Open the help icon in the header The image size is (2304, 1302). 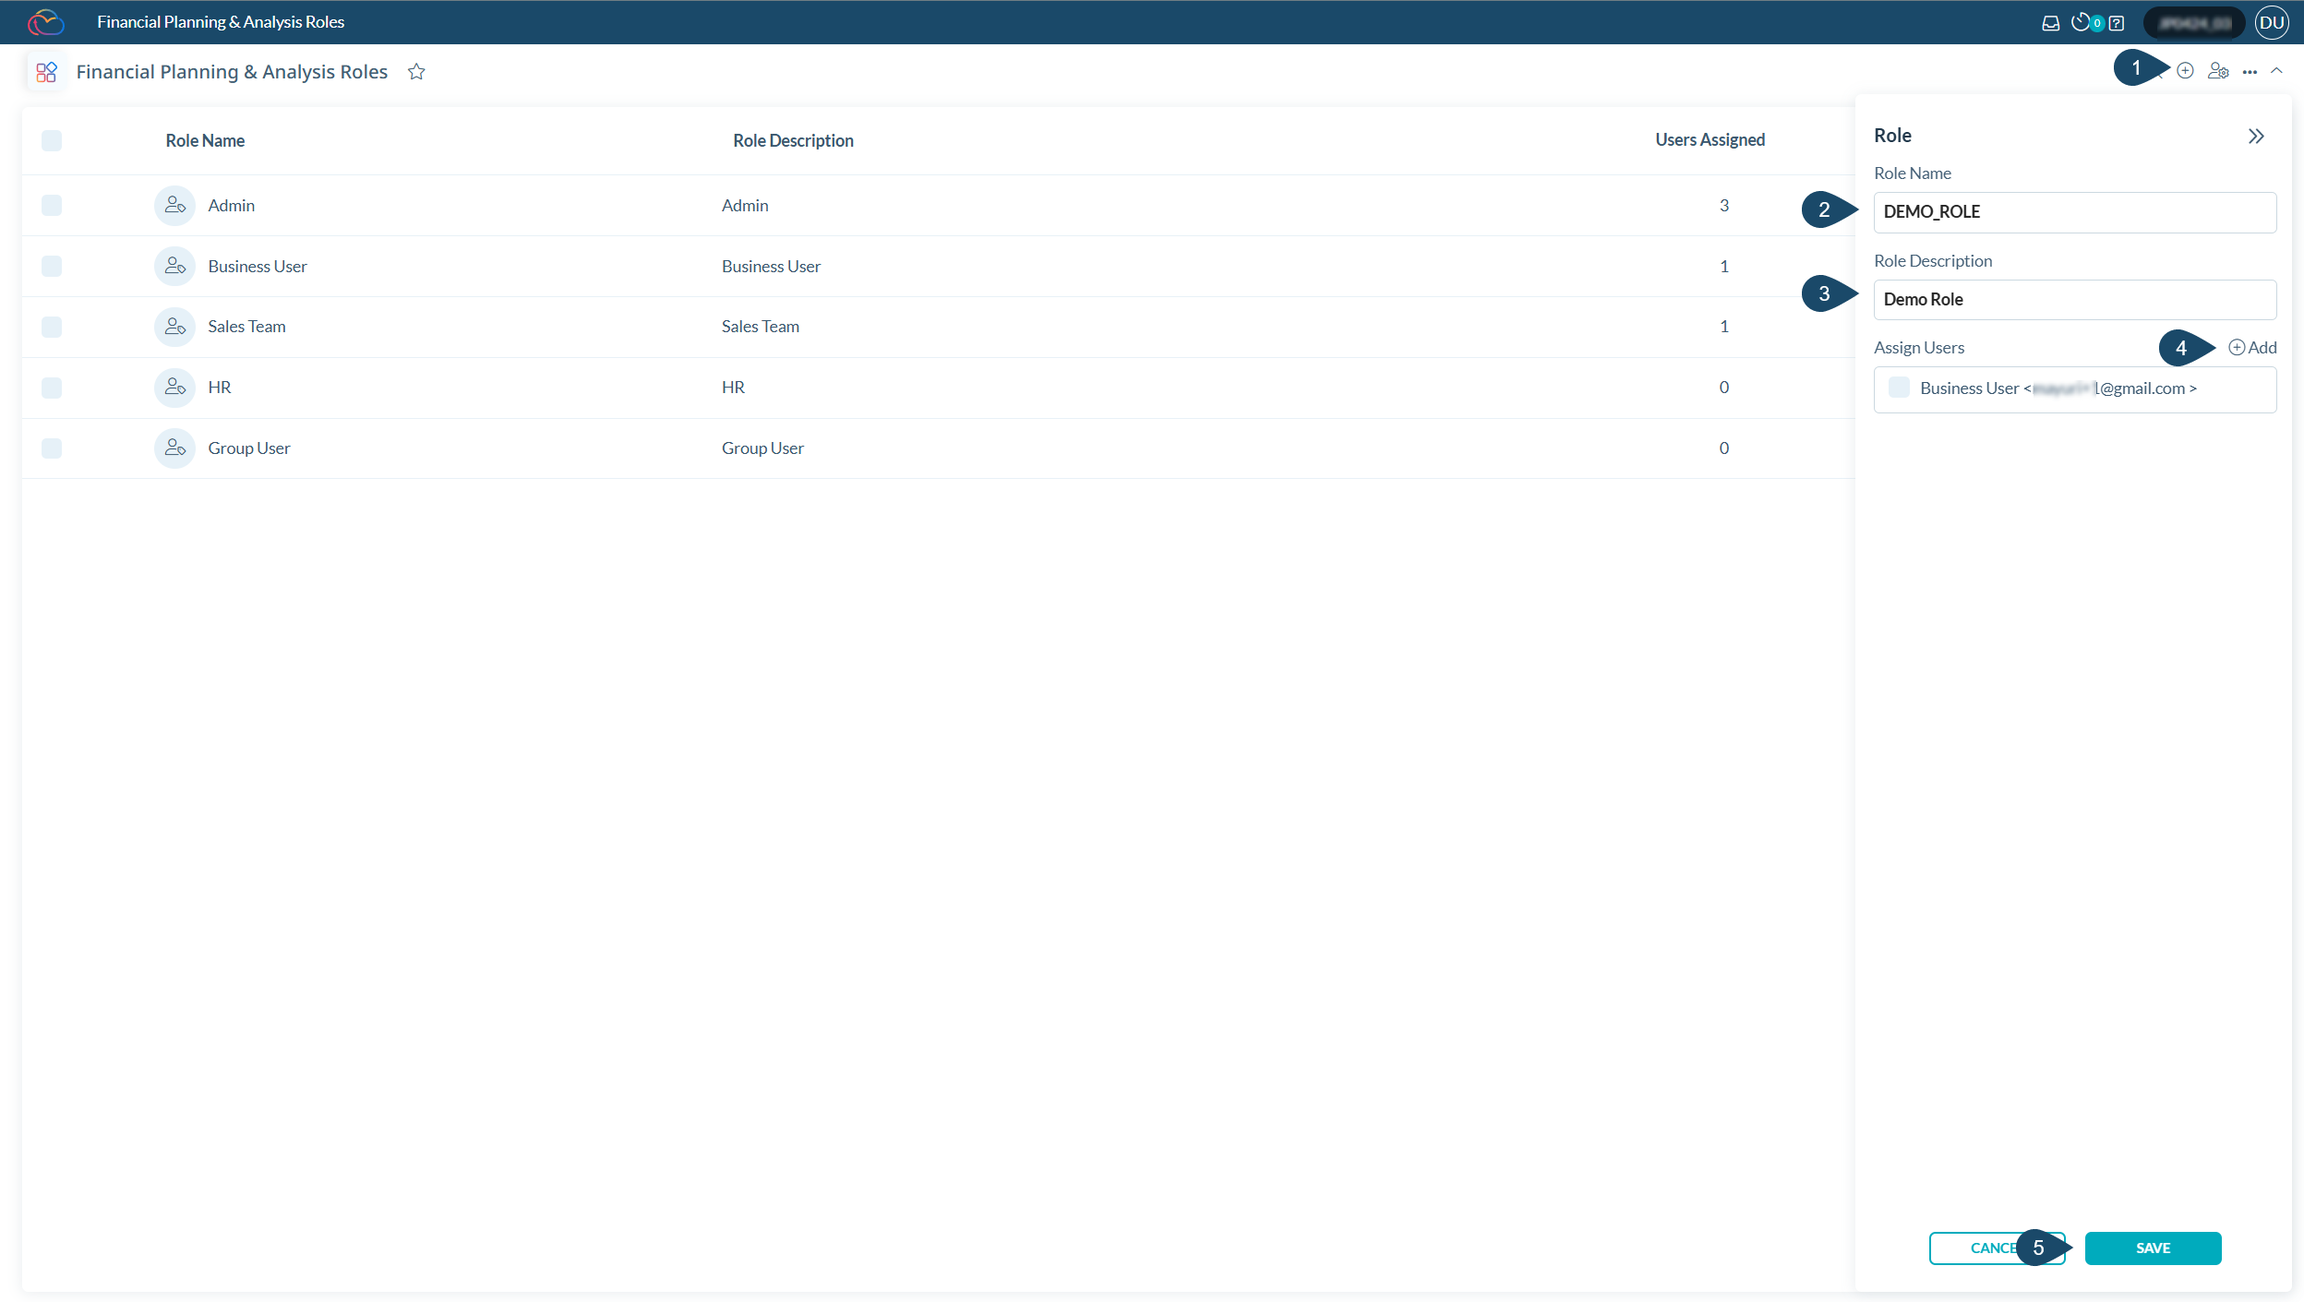[2117, 22]
